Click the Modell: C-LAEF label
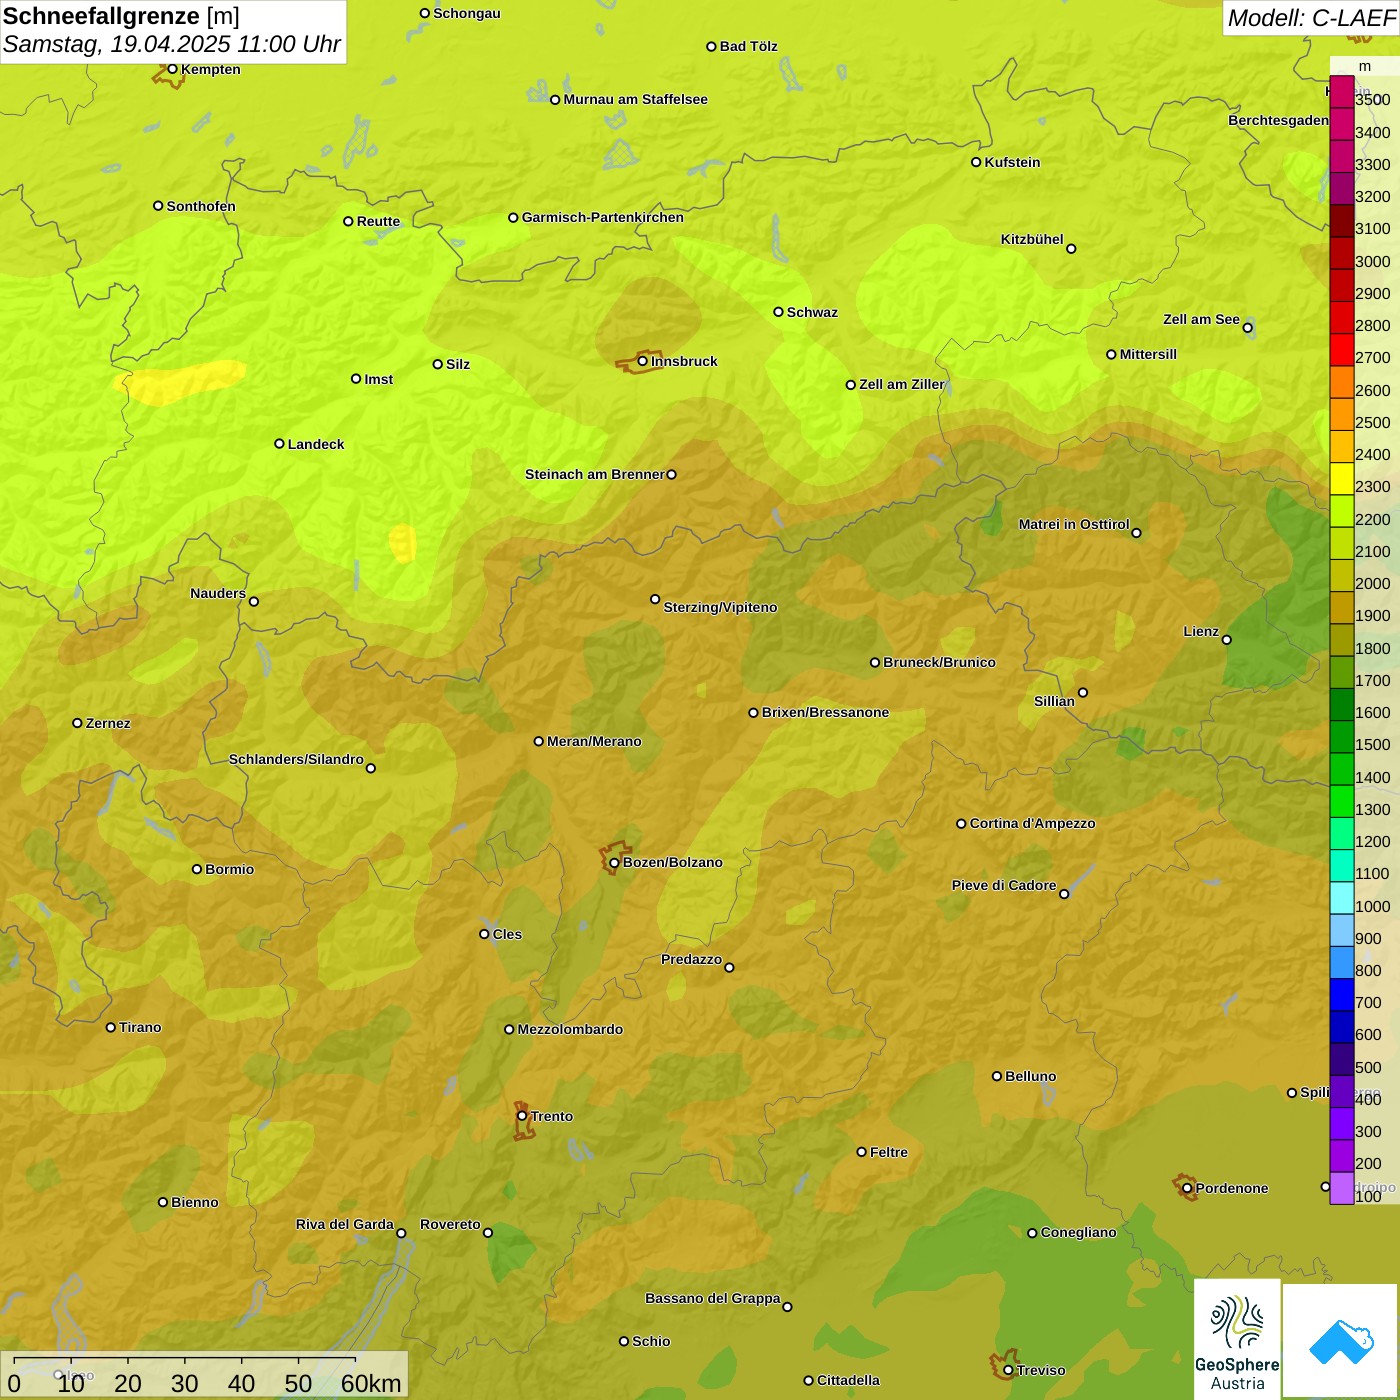 (x=1311, y=18)
